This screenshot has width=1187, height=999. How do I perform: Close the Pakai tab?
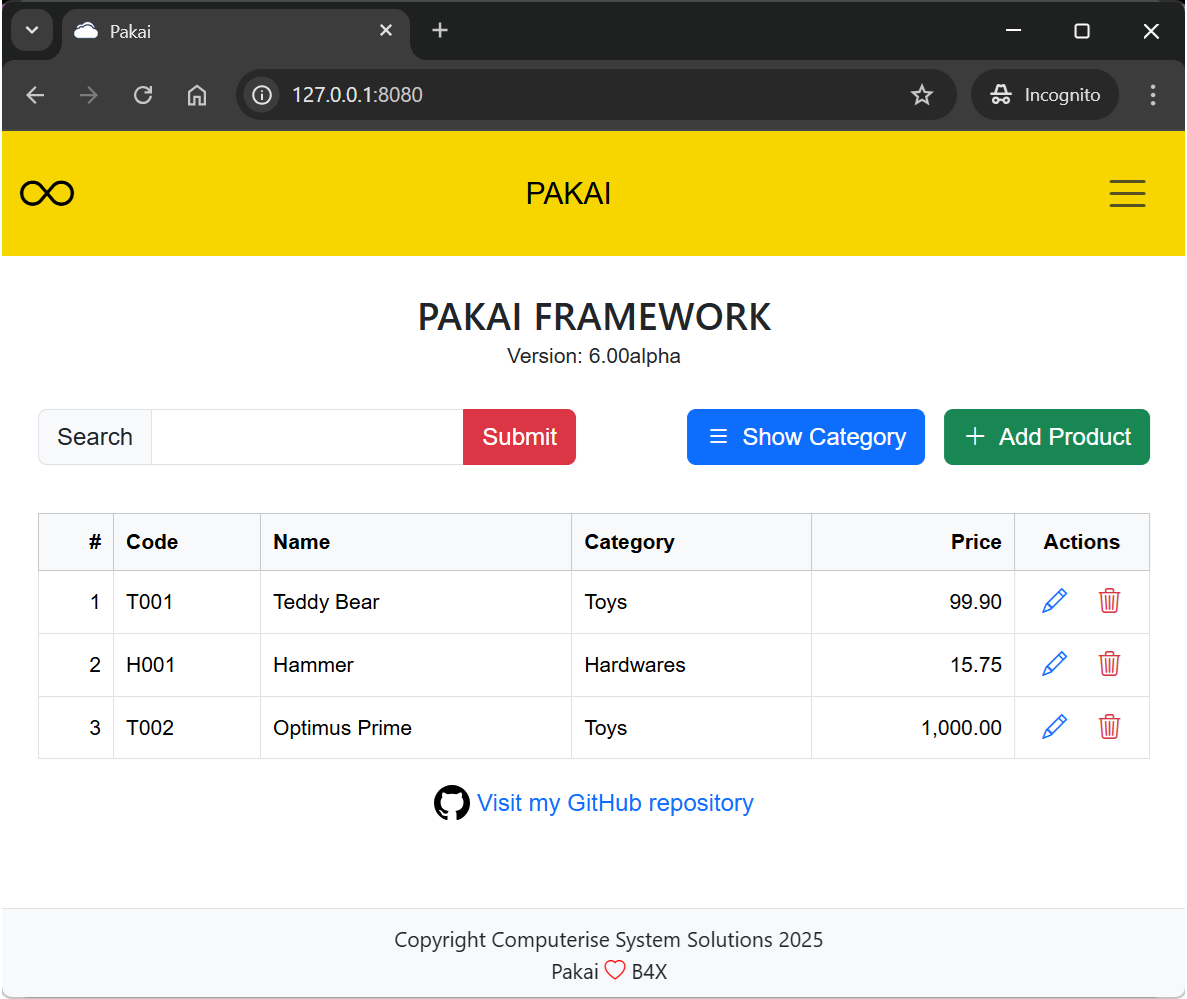click(x=386, y=30)
